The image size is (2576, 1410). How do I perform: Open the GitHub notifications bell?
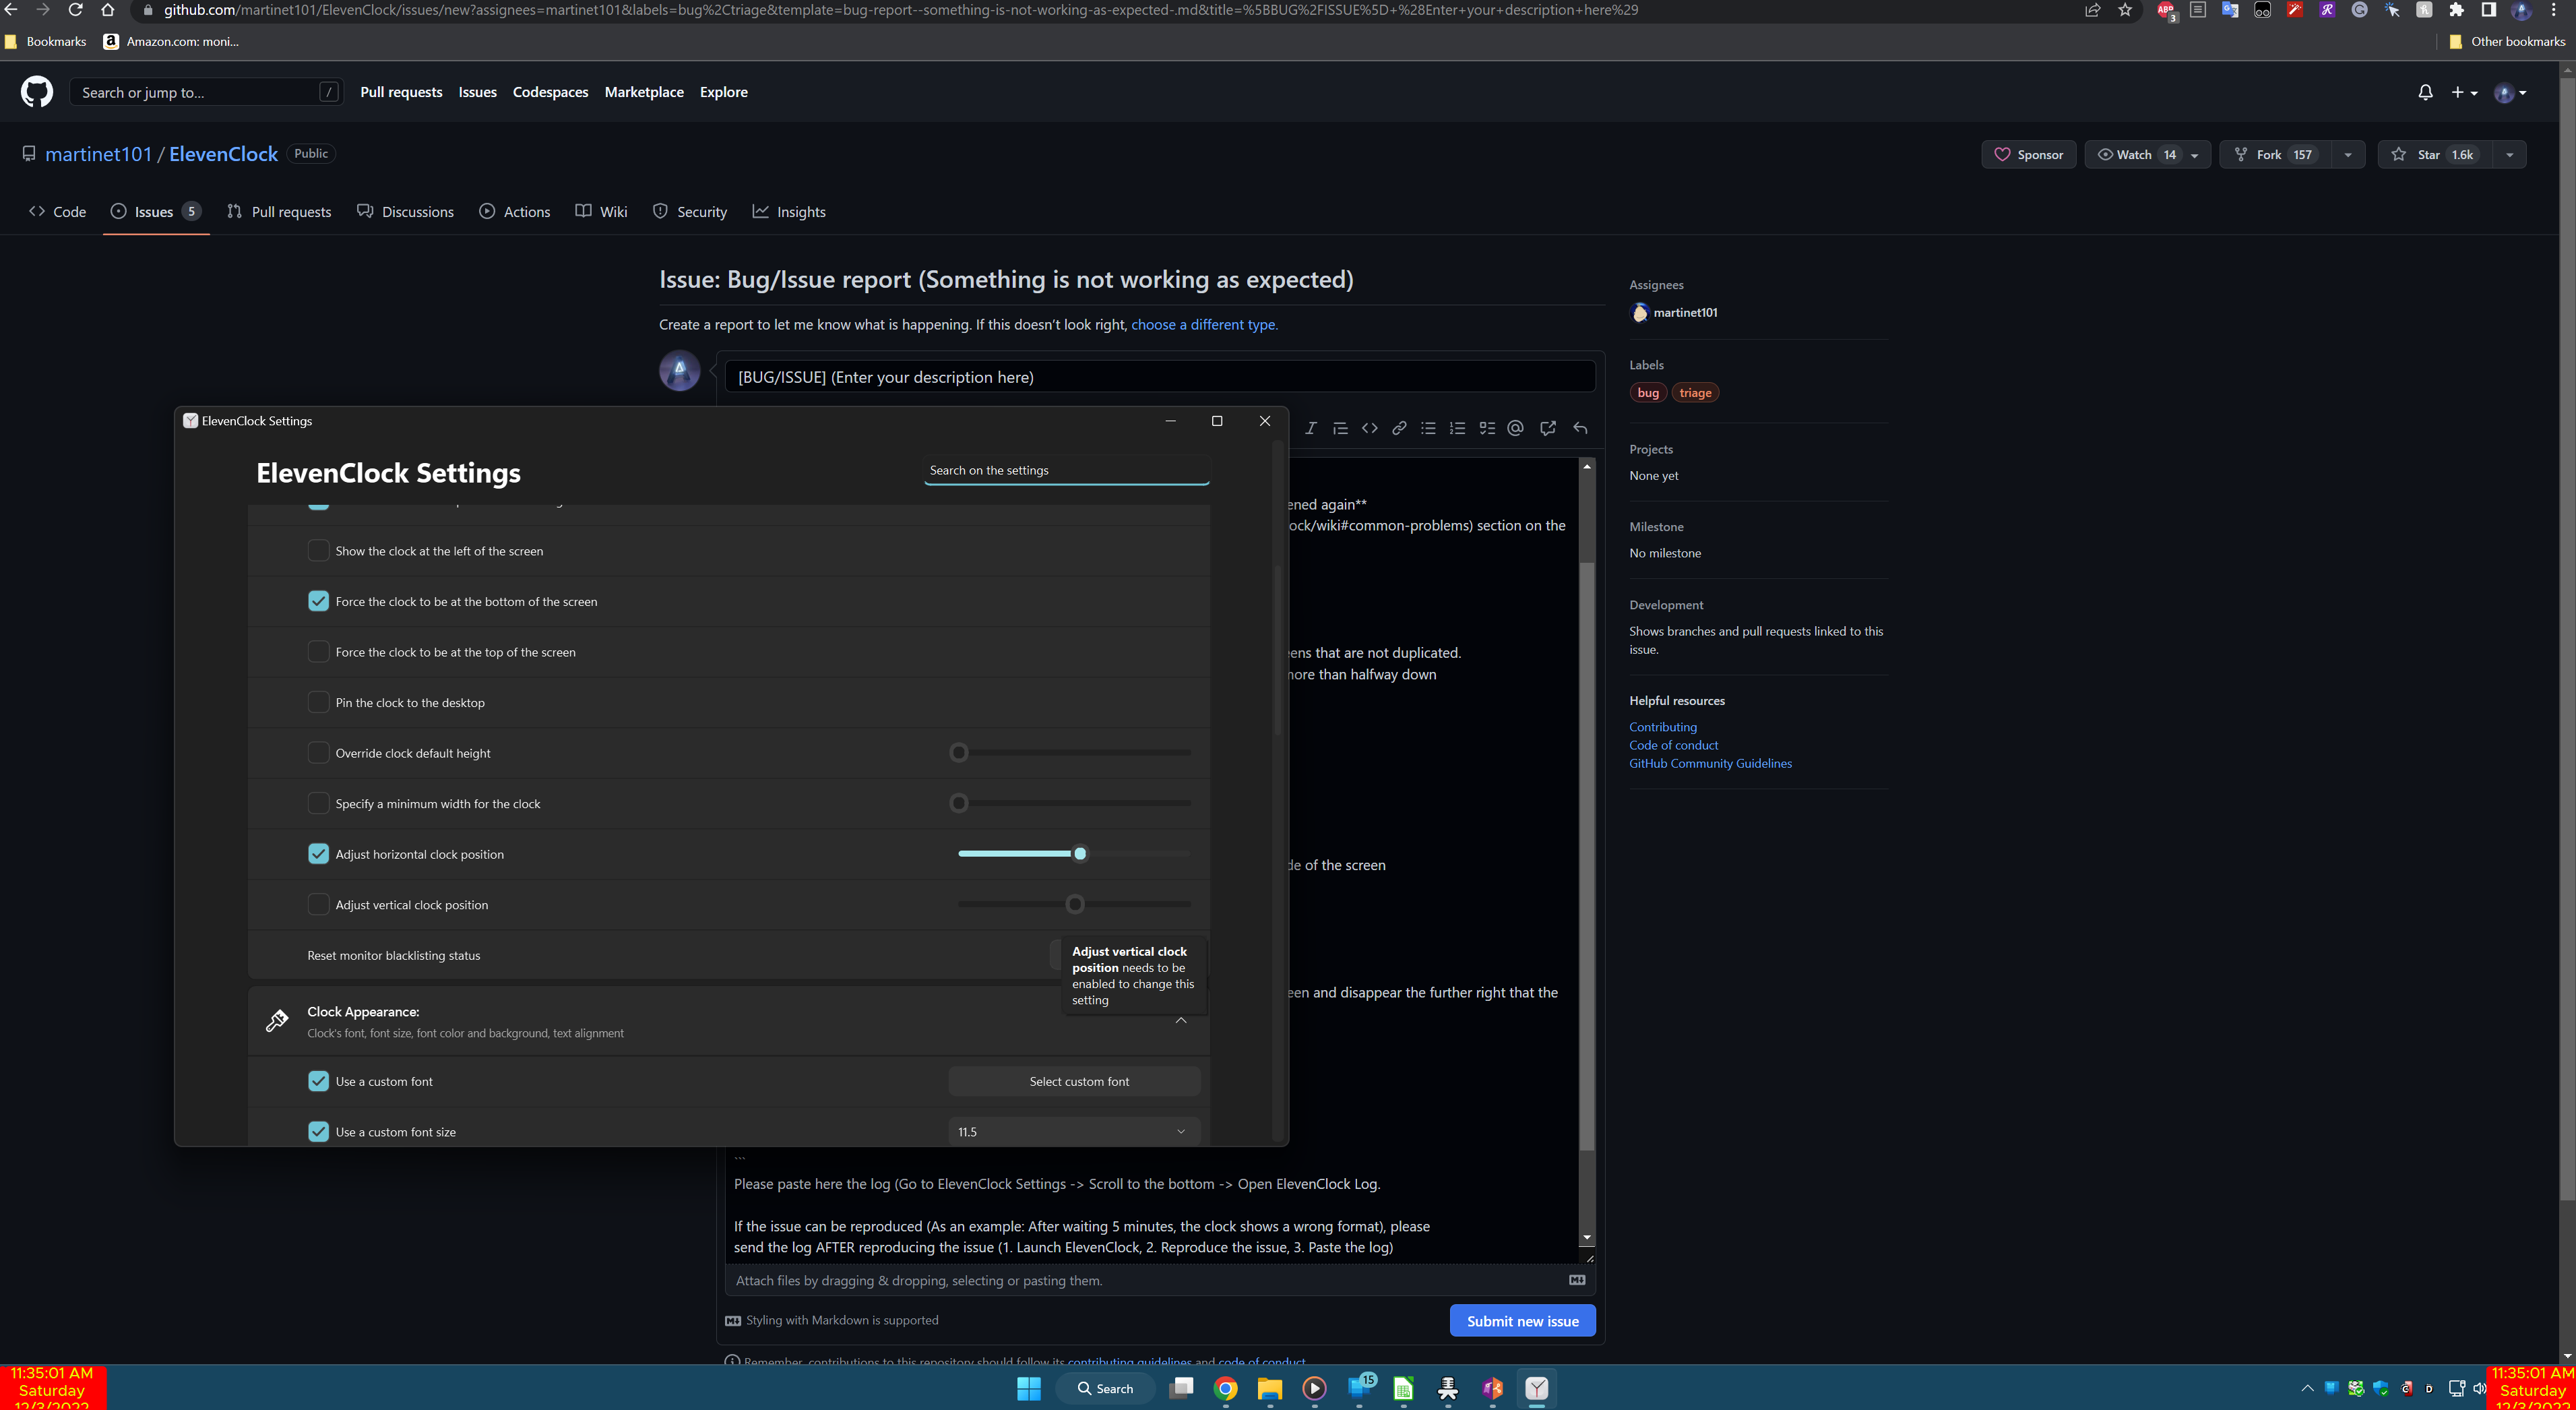pos(2425,92)
